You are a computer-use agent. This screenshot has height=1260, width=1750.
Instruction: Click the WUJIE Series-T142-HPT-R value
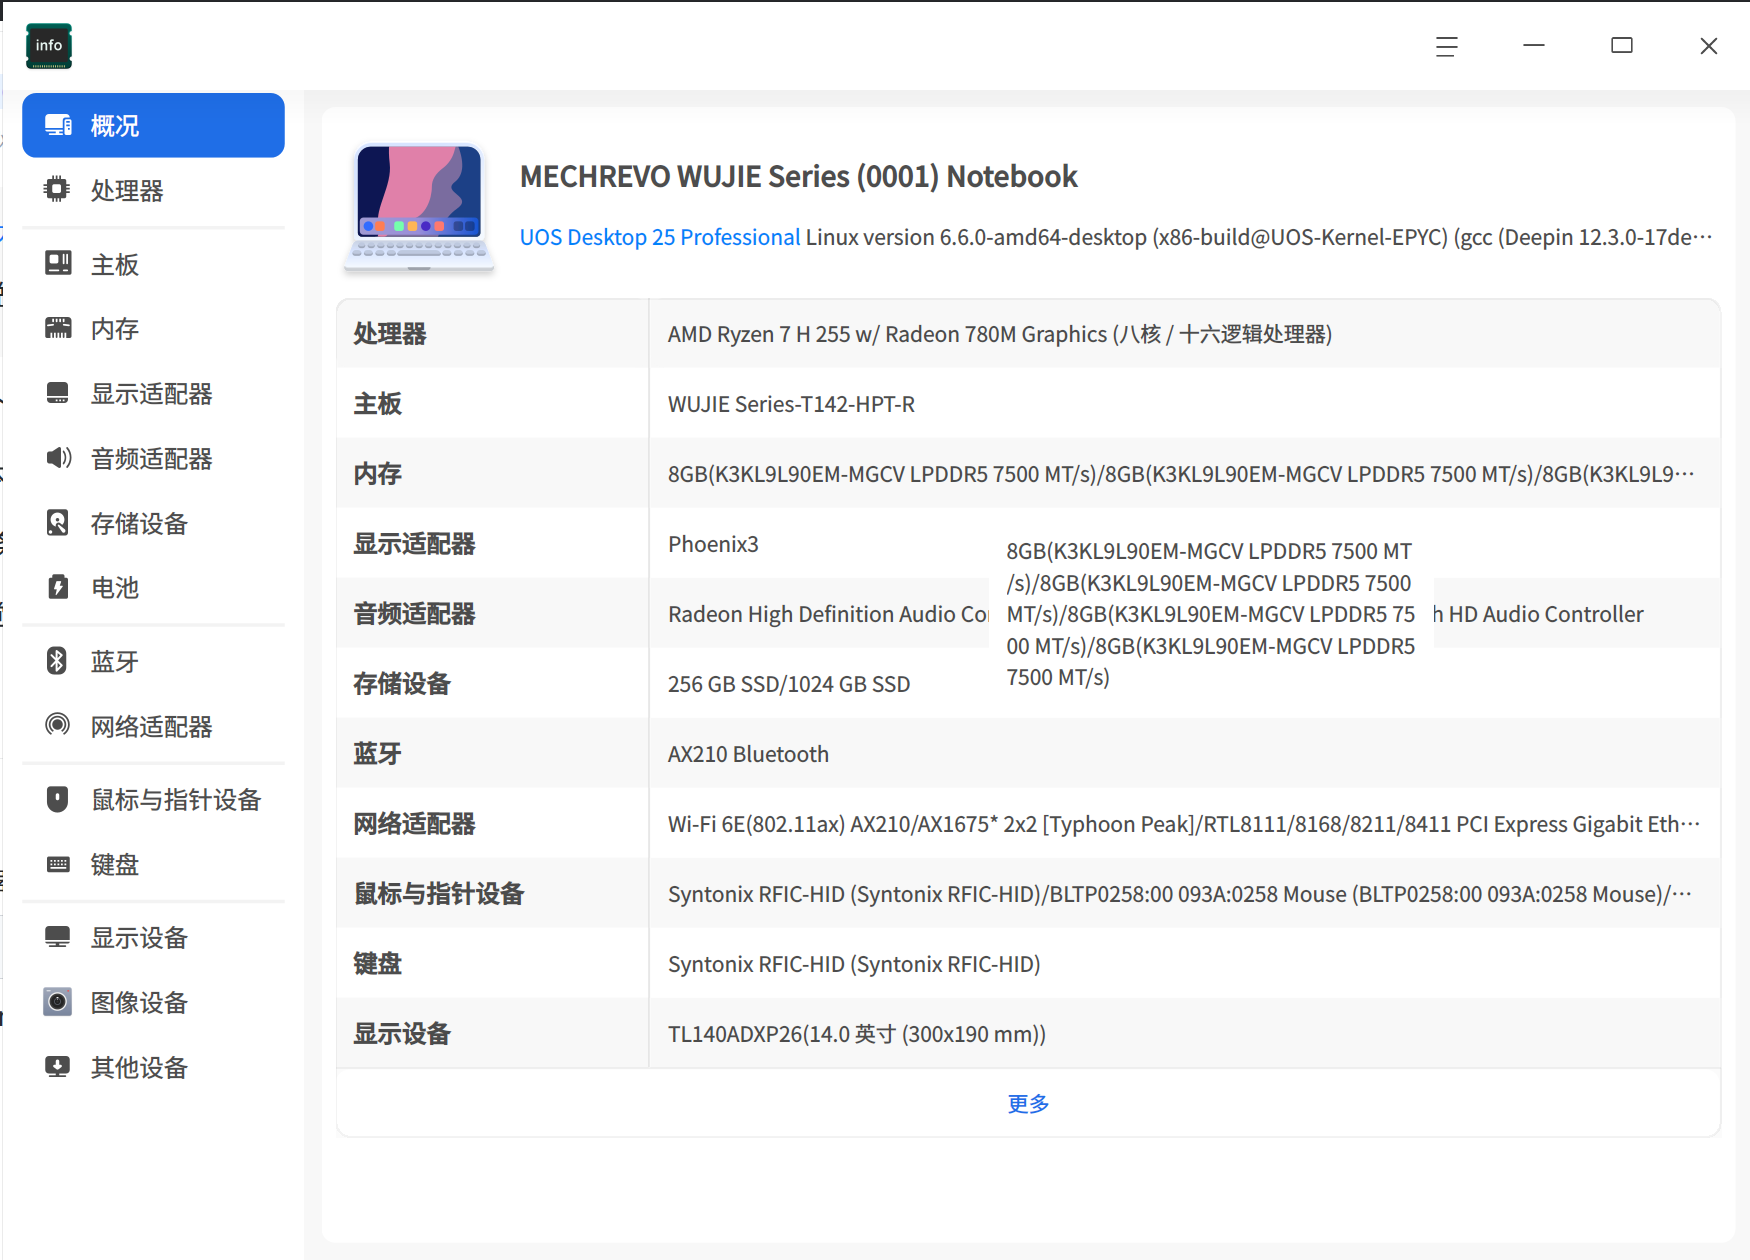(791, 404)
